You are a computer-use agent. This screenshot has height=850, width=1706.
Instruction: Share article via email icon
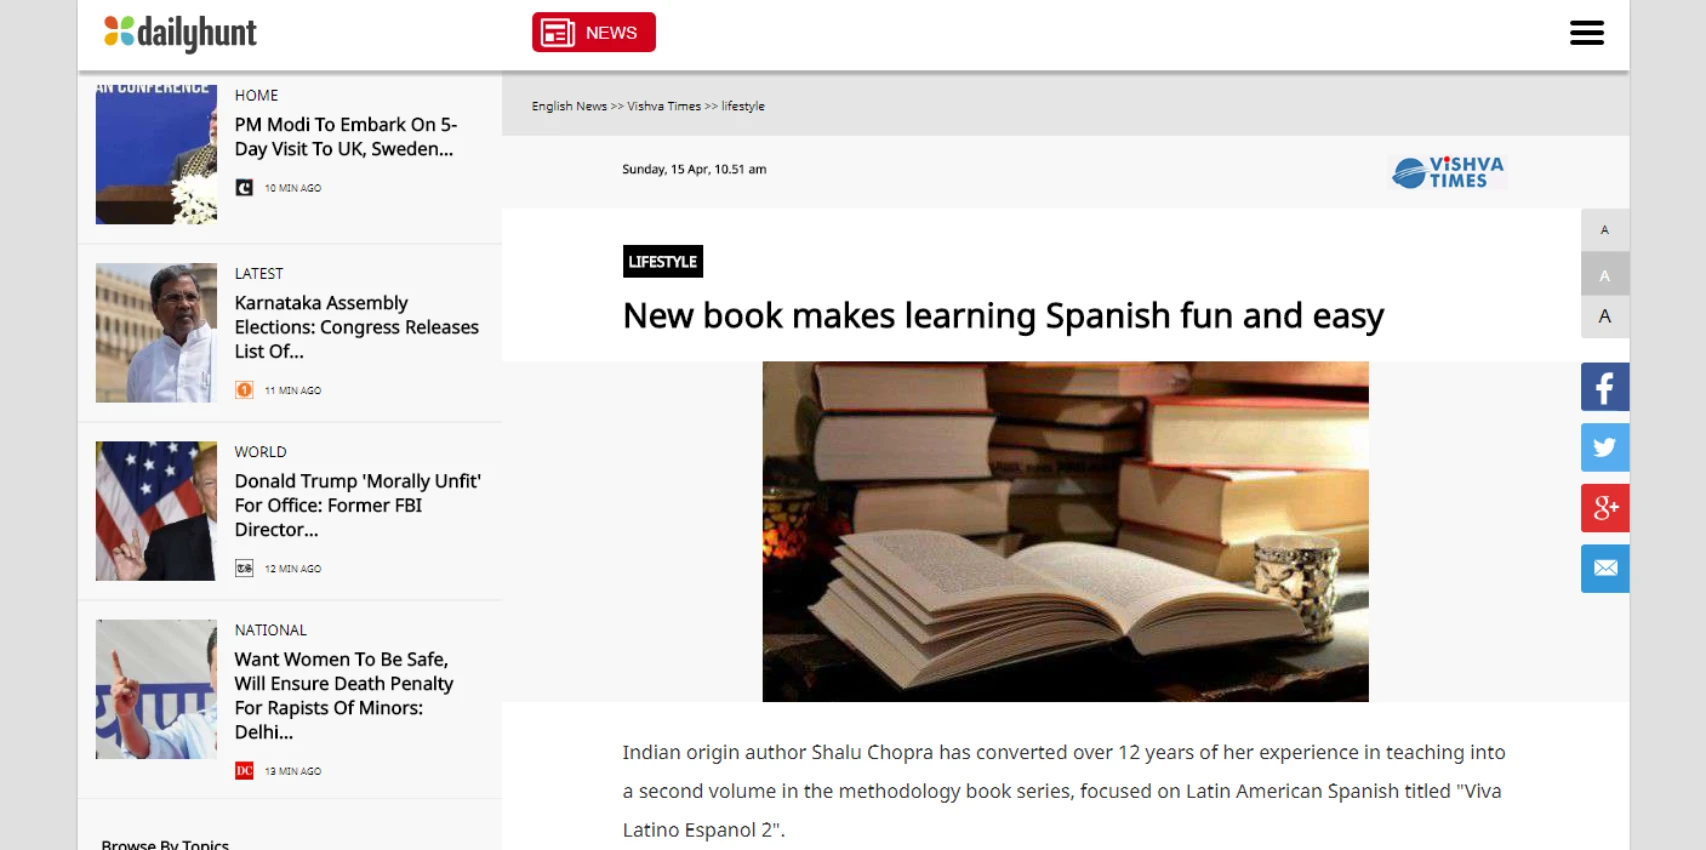click(1604, 568)
